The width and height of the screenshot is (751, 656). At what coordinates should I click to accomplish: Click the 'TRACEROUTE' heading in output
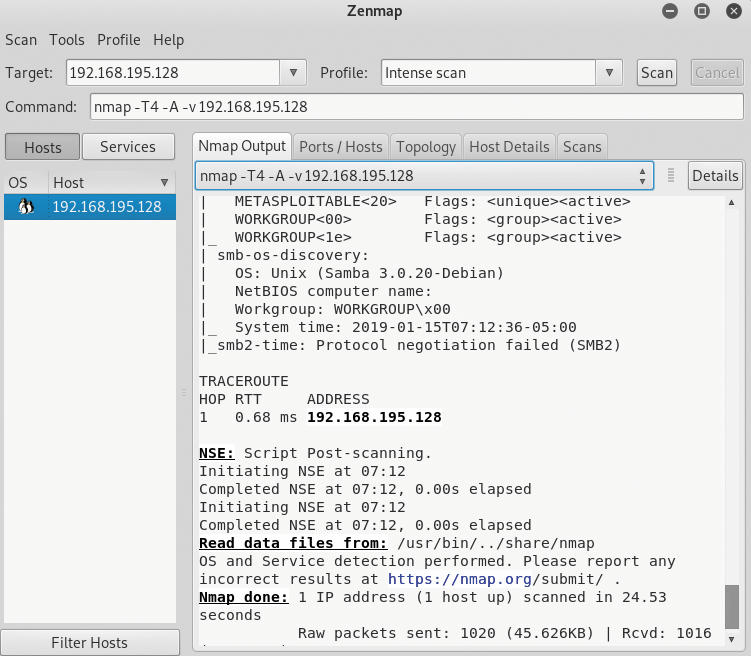[244, 381]
